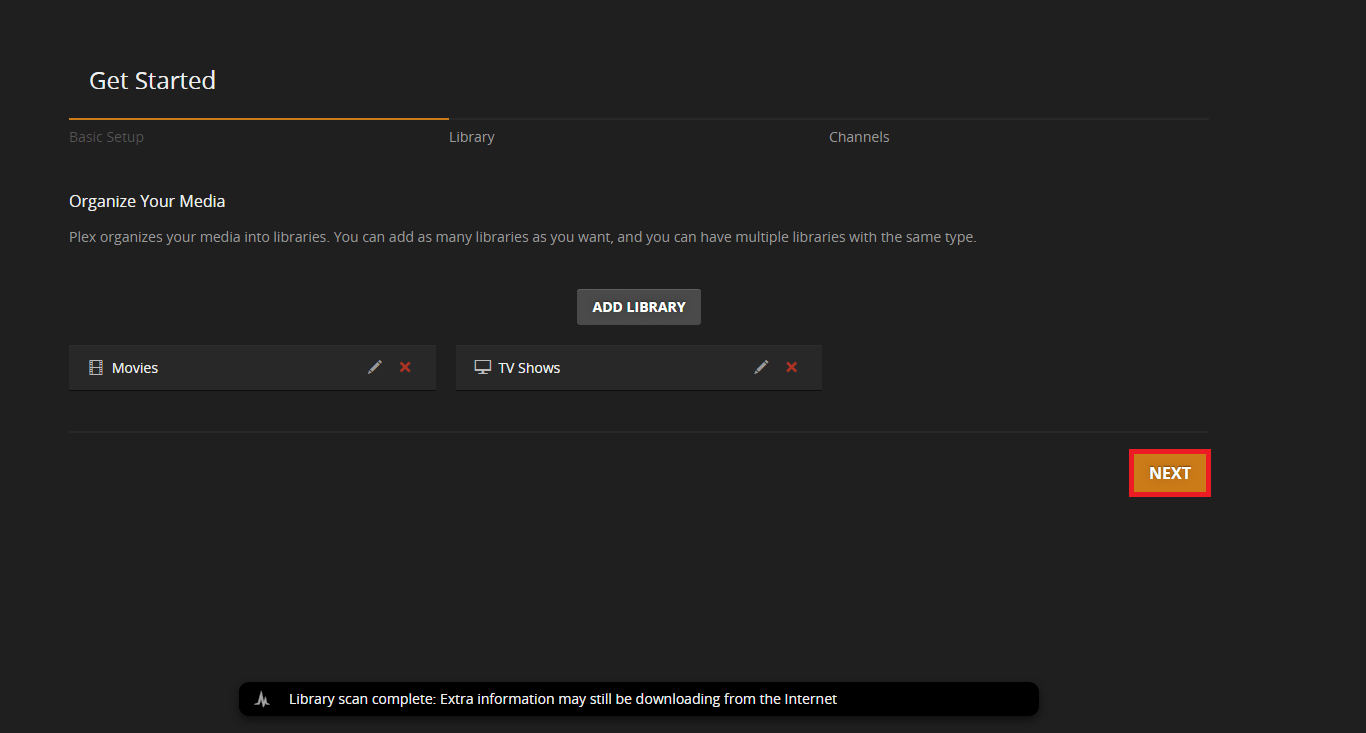
Task: Select the Movies library name
Action: (x=135, y=368)
